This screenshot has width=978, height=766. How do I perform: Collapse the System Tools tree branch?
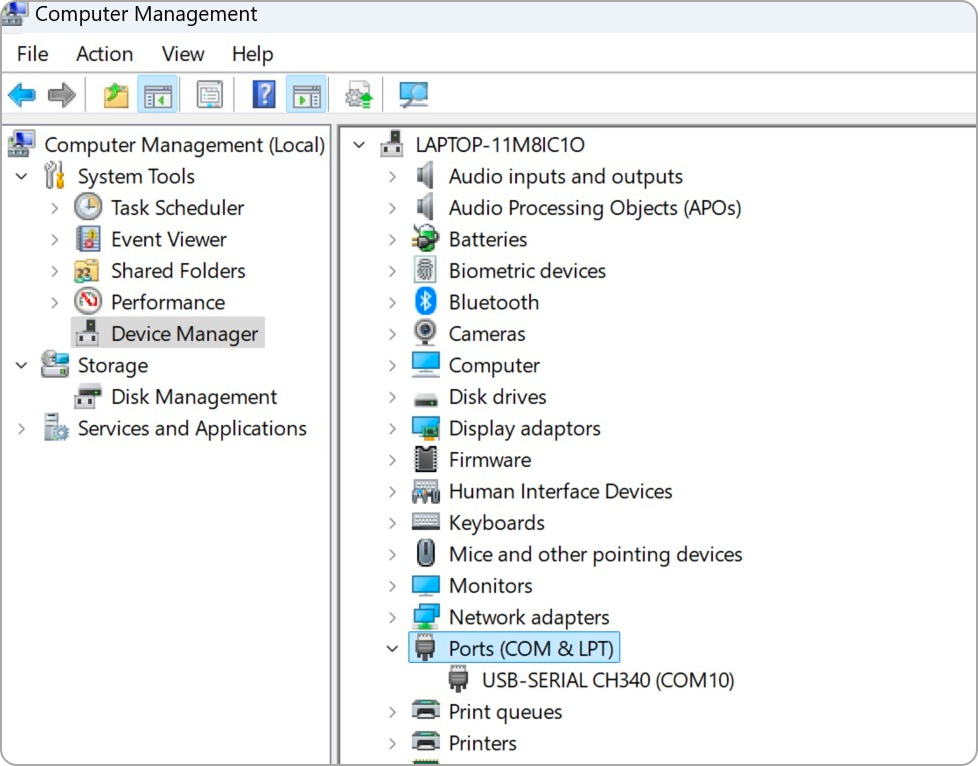pyautogui.click(x=22, y=176)
